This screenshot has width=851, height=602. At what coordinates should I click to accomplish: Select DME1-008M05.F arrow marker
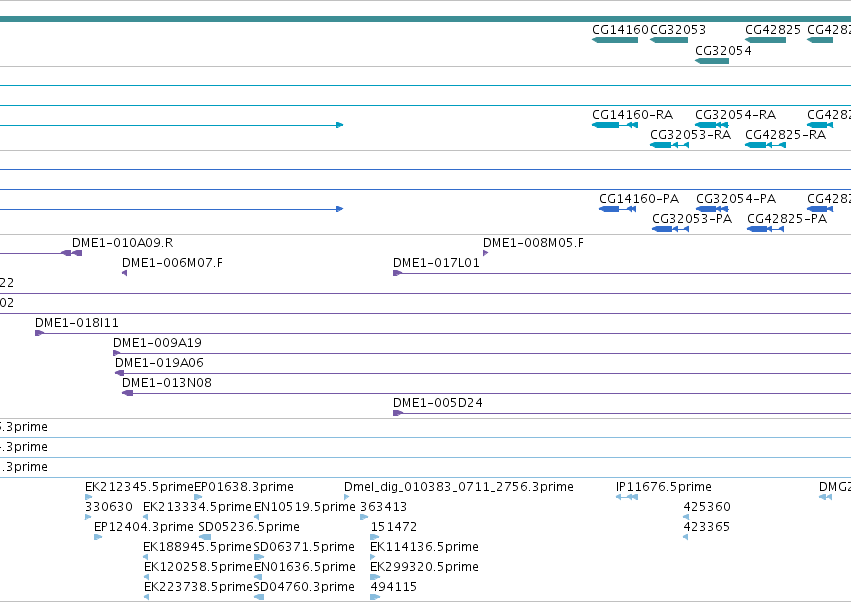[x=485, y=253]
